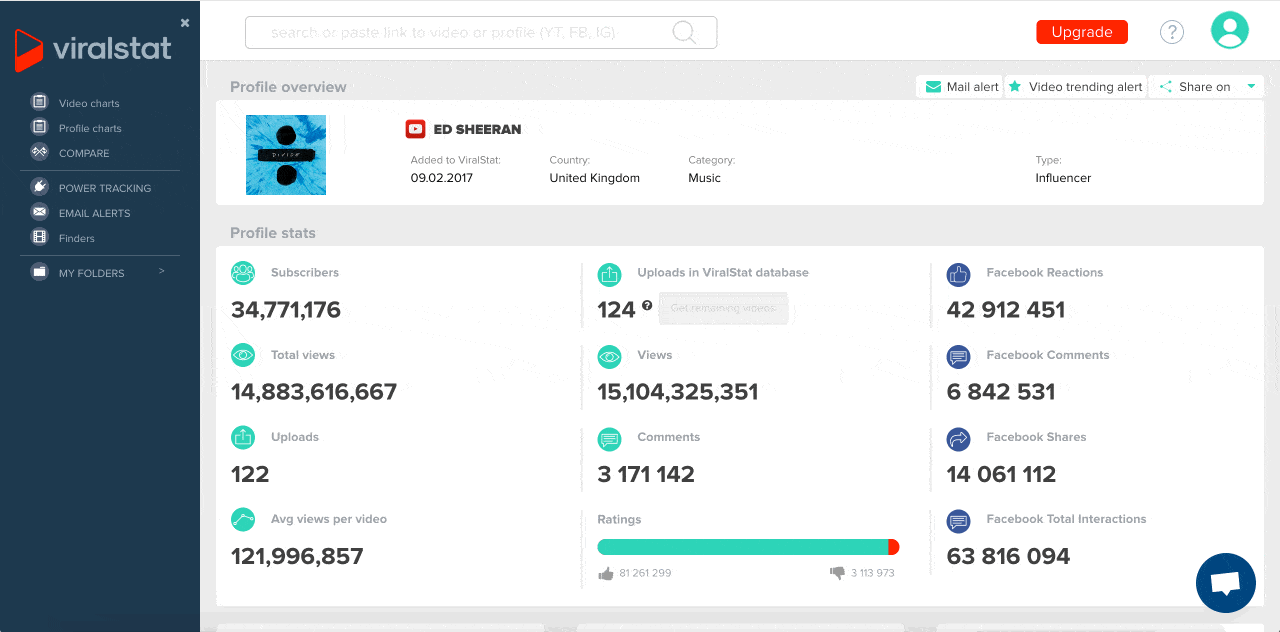Click the Video trending alert button
1280x632 pixels.
pos(1075,87)
